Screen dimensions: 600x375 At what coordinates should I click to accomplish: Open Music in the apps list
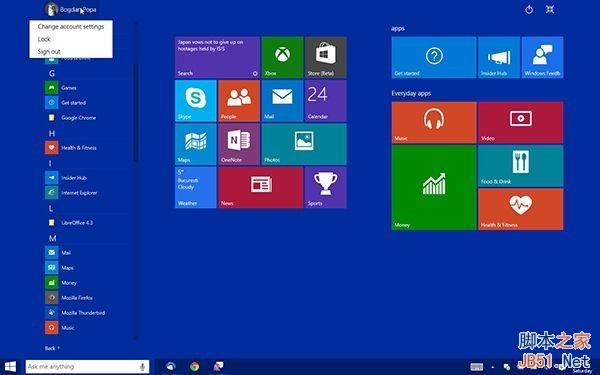click(87, 327)
